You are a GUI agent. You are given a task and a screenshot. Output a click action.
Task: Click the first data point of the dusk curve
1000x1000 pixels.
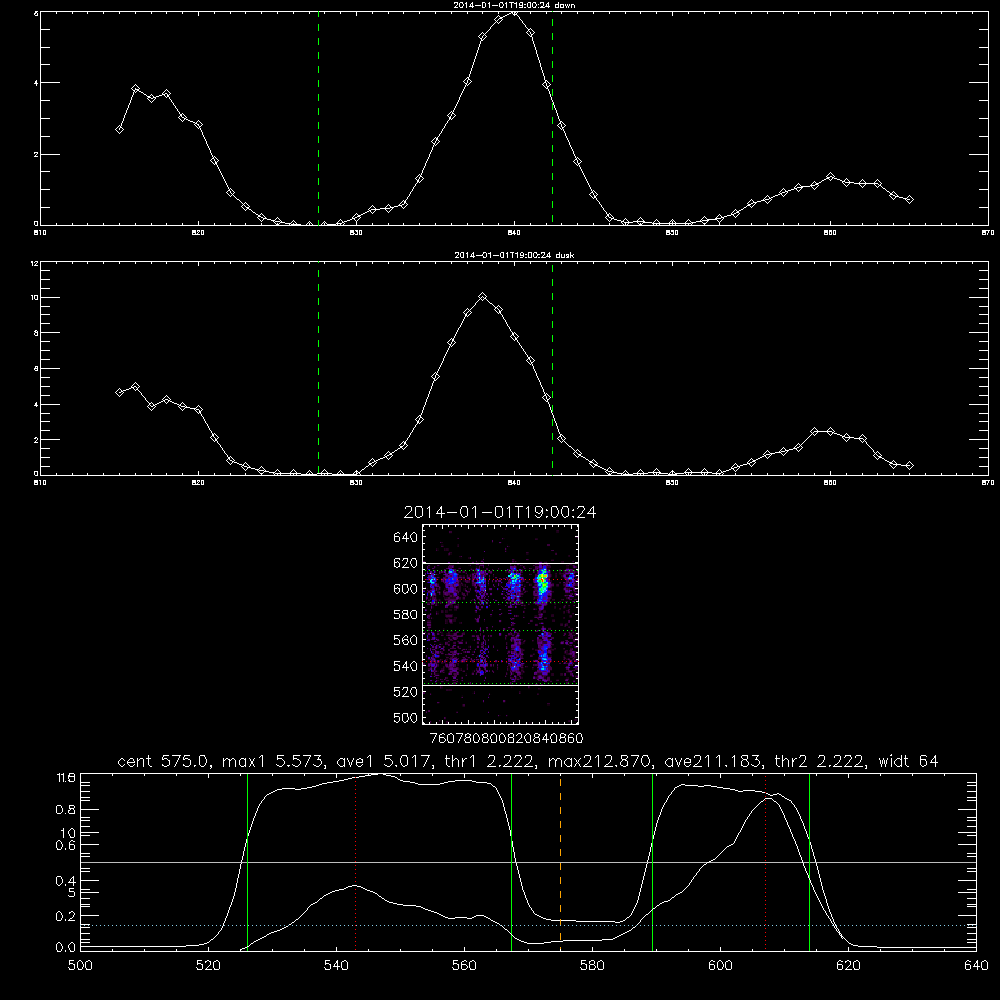click(119, 392)
